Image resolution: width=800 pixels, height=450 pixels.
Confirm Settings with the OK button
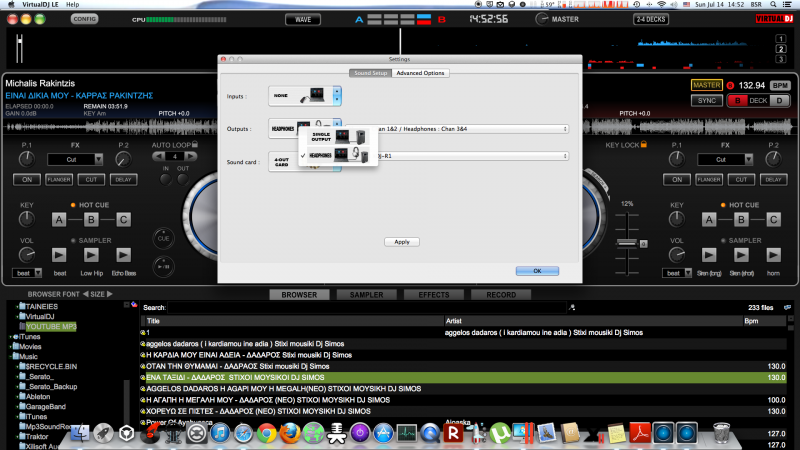pos(537,271)
